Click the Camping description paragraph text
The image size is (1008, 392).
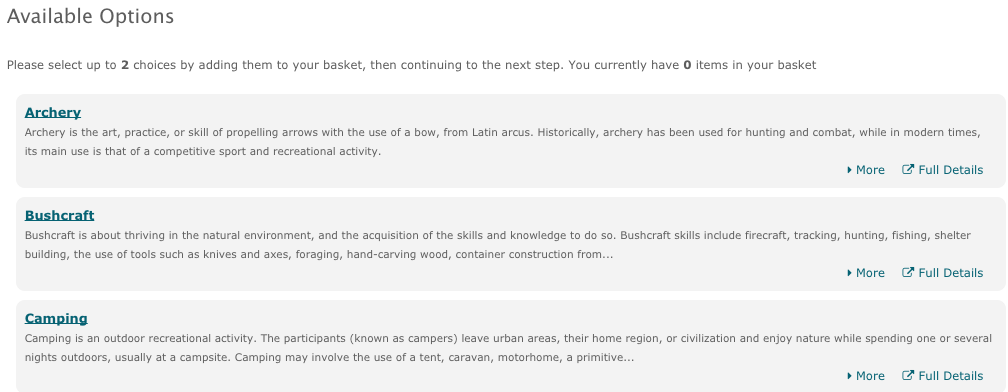[508, 348]
